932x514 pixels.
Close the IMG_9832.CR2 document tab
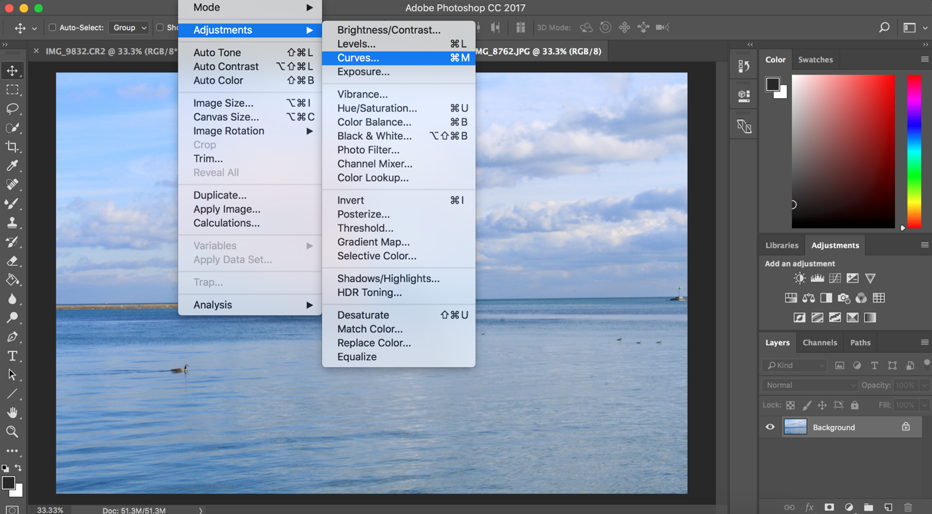click(36, 51)
